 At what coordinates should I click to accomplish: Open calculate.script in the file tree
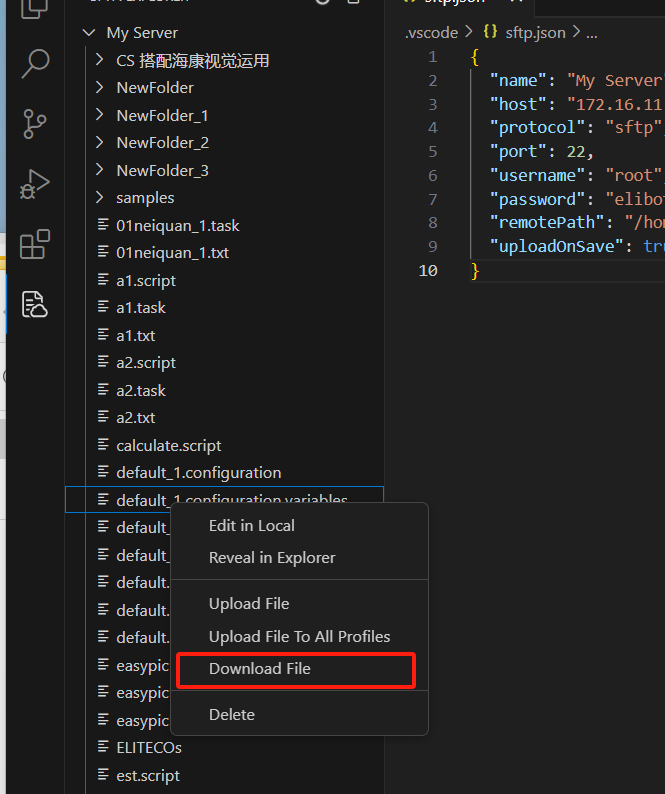click(x=168, y=445)
